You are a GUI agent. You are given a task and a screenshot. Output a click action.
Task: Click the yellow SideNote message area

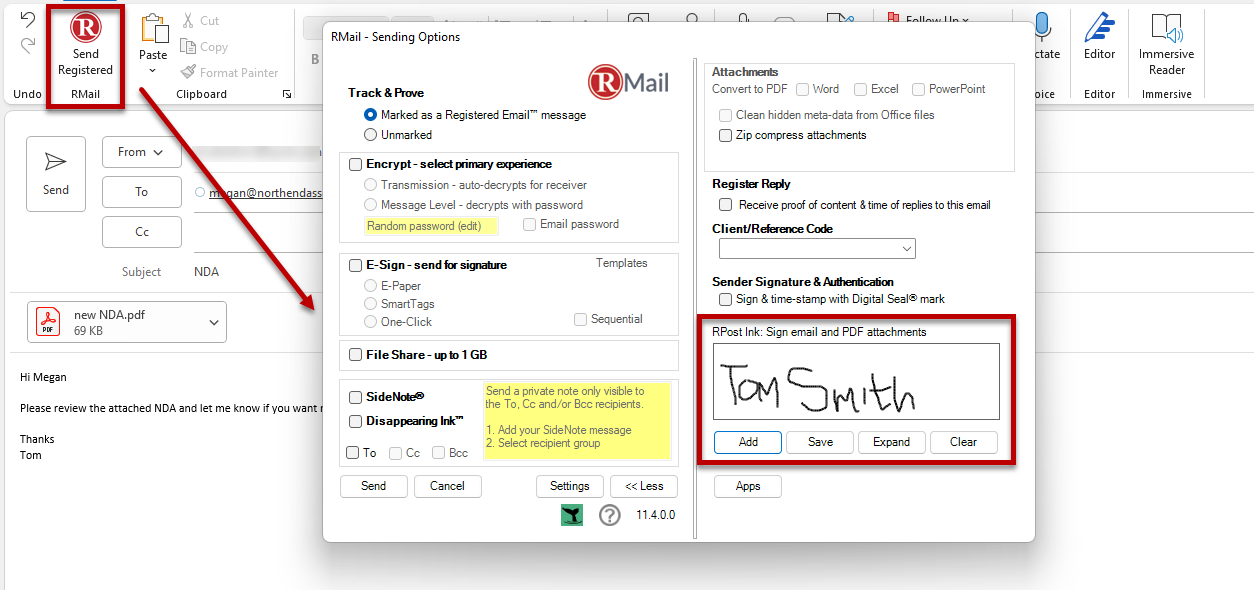[x=577, y=420]
